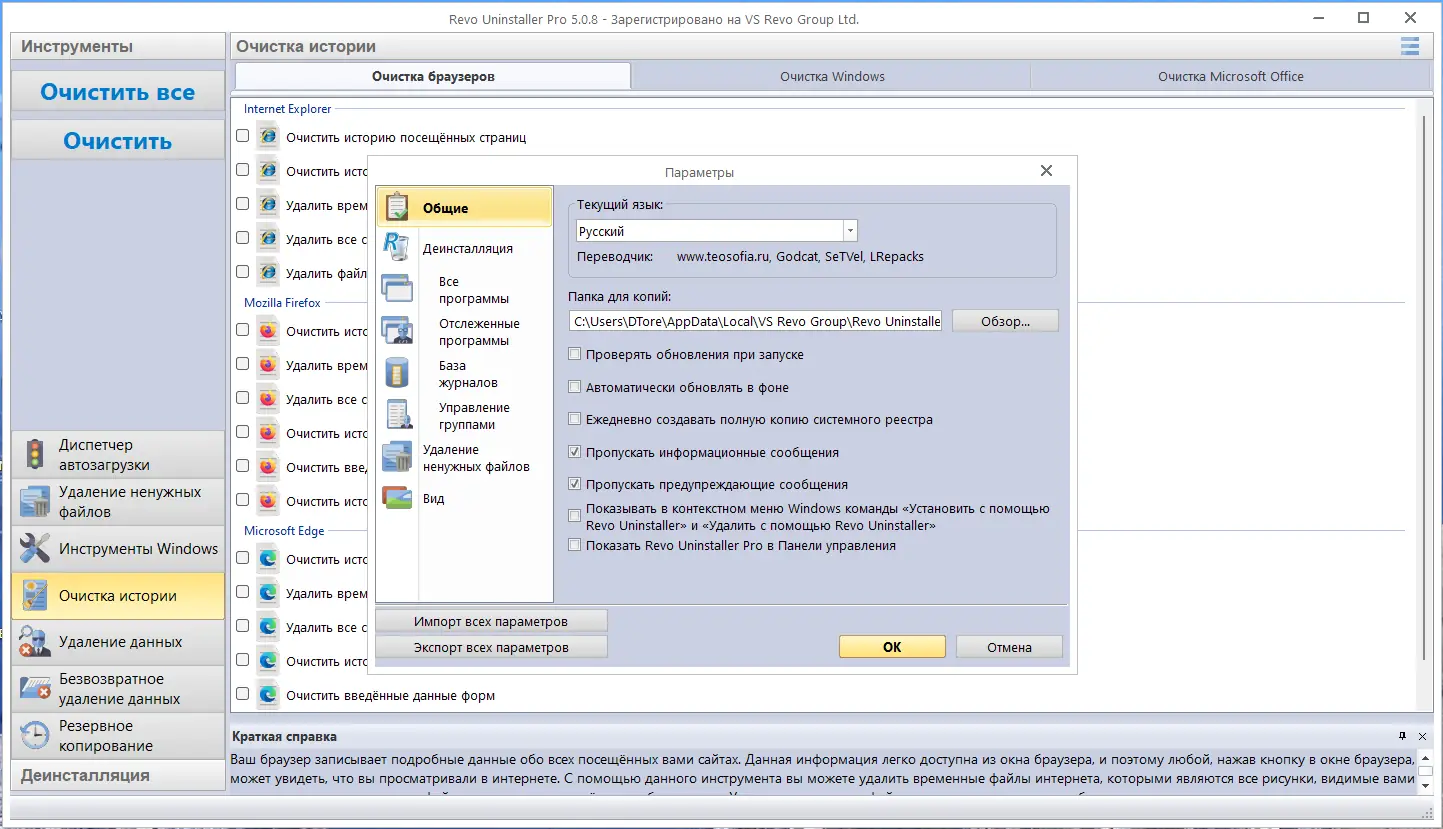
Task: Click translator text www.teosofia.ru, Godcat, SeTVel, LRepacks
Action: point(800,256)
